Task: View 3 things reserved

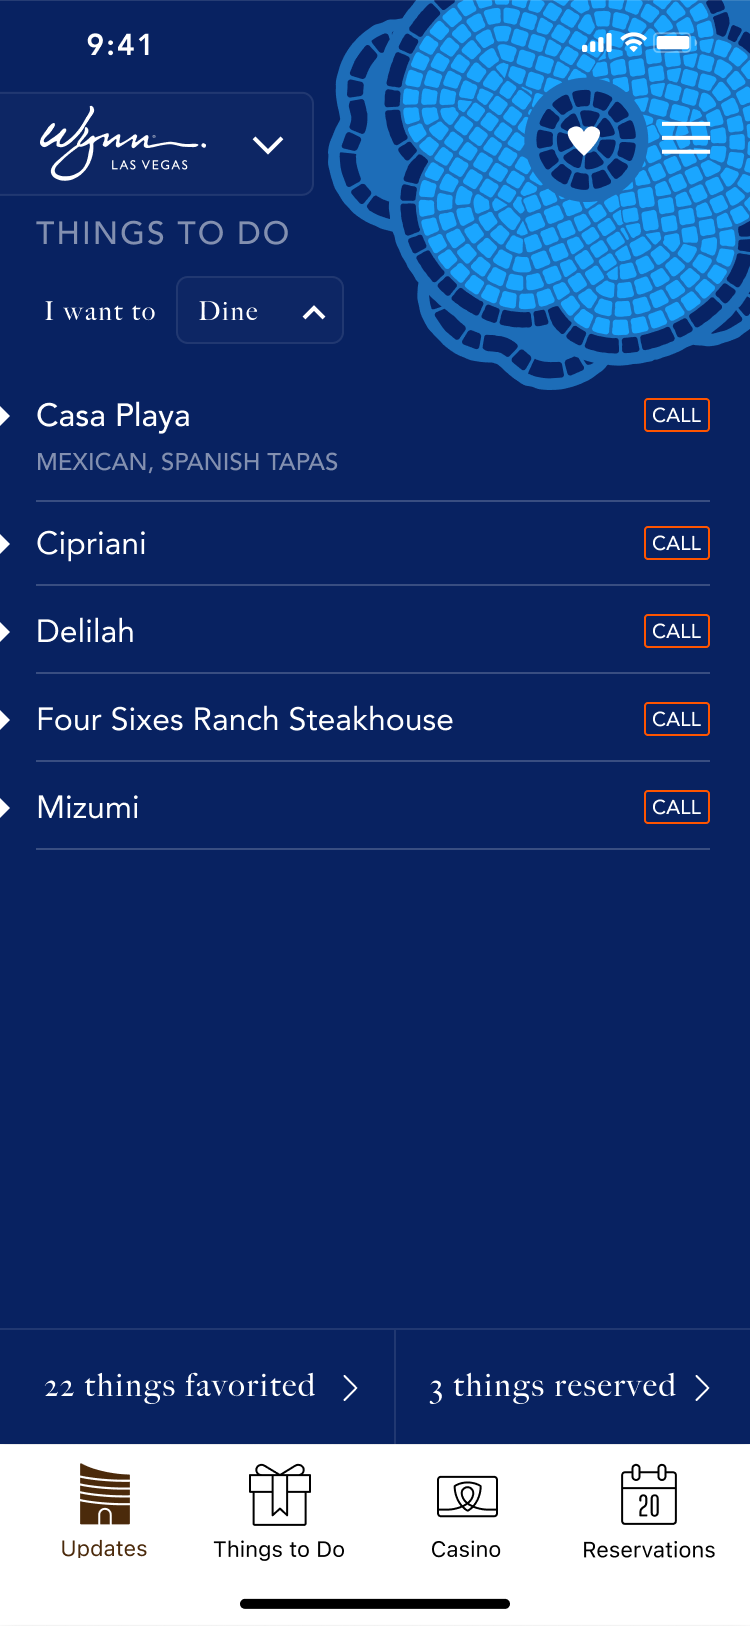Action: point(570,1387)
